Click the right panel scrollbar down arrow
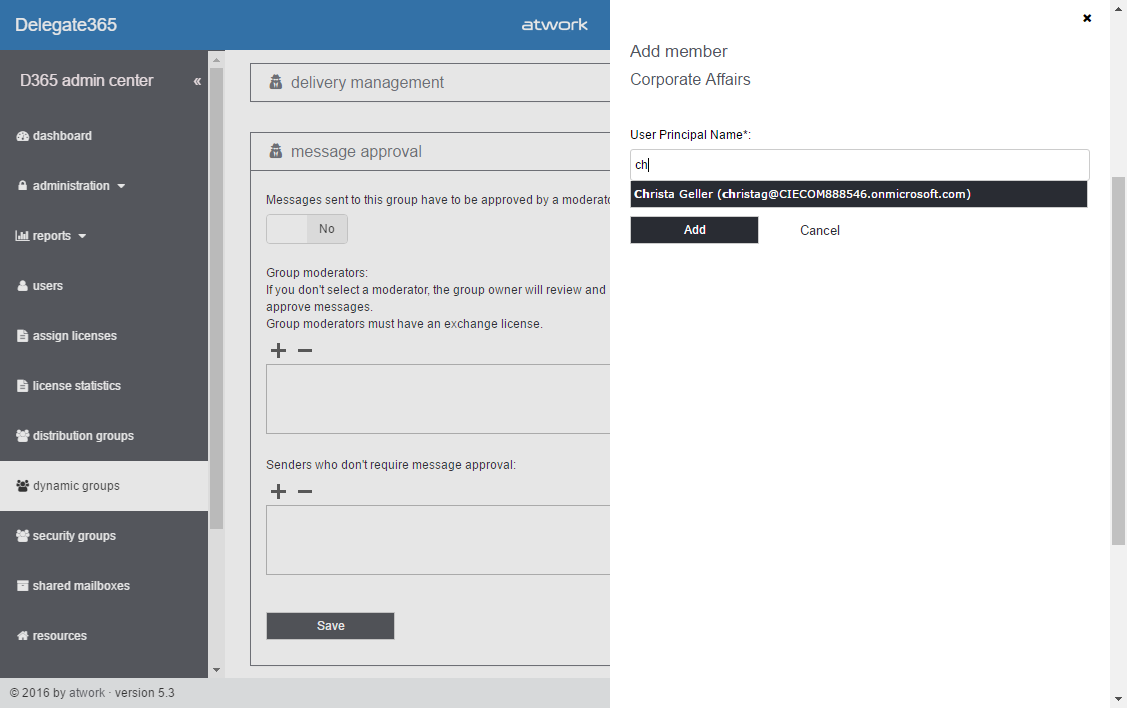The height and width of the screenshot is (708, 1127). point(1118,699)
